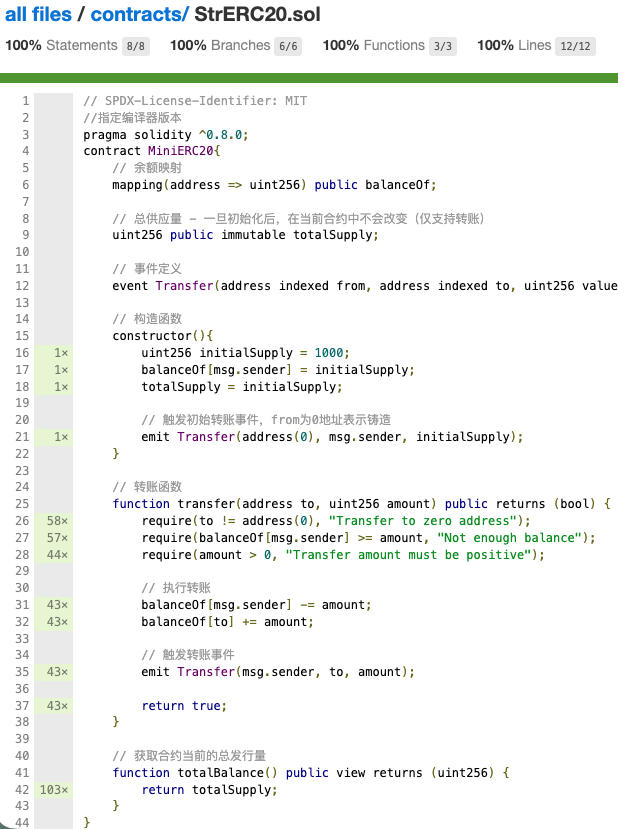618x829 pixels.
Task: Click the green coverage status bar
Action: pos(309,77)
